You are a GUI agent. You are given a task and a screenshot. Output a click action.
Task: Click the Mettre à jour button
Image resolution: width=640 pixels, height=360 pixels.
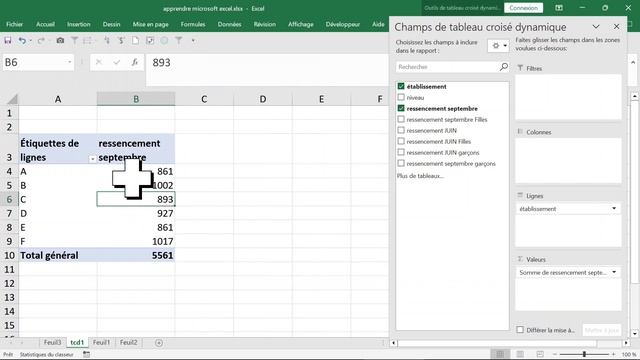tap(602, 330)
